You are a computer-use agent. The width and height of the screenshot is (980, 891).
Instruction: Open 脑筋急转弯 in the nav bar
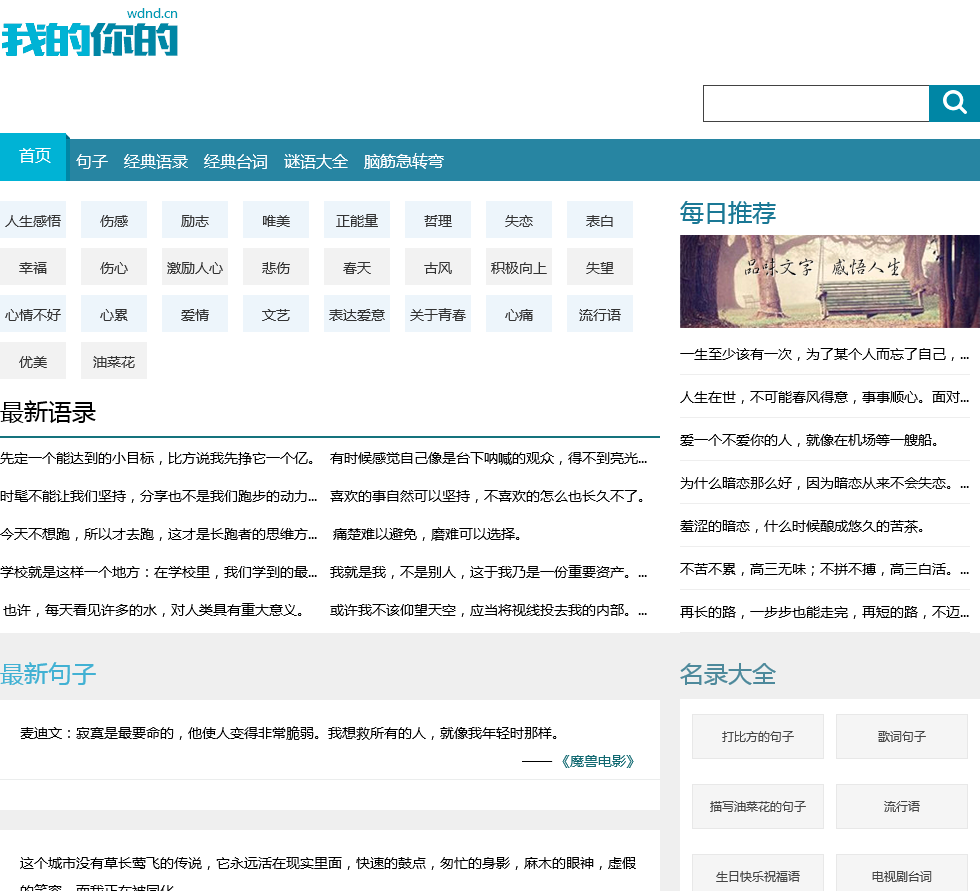(404, 162)
